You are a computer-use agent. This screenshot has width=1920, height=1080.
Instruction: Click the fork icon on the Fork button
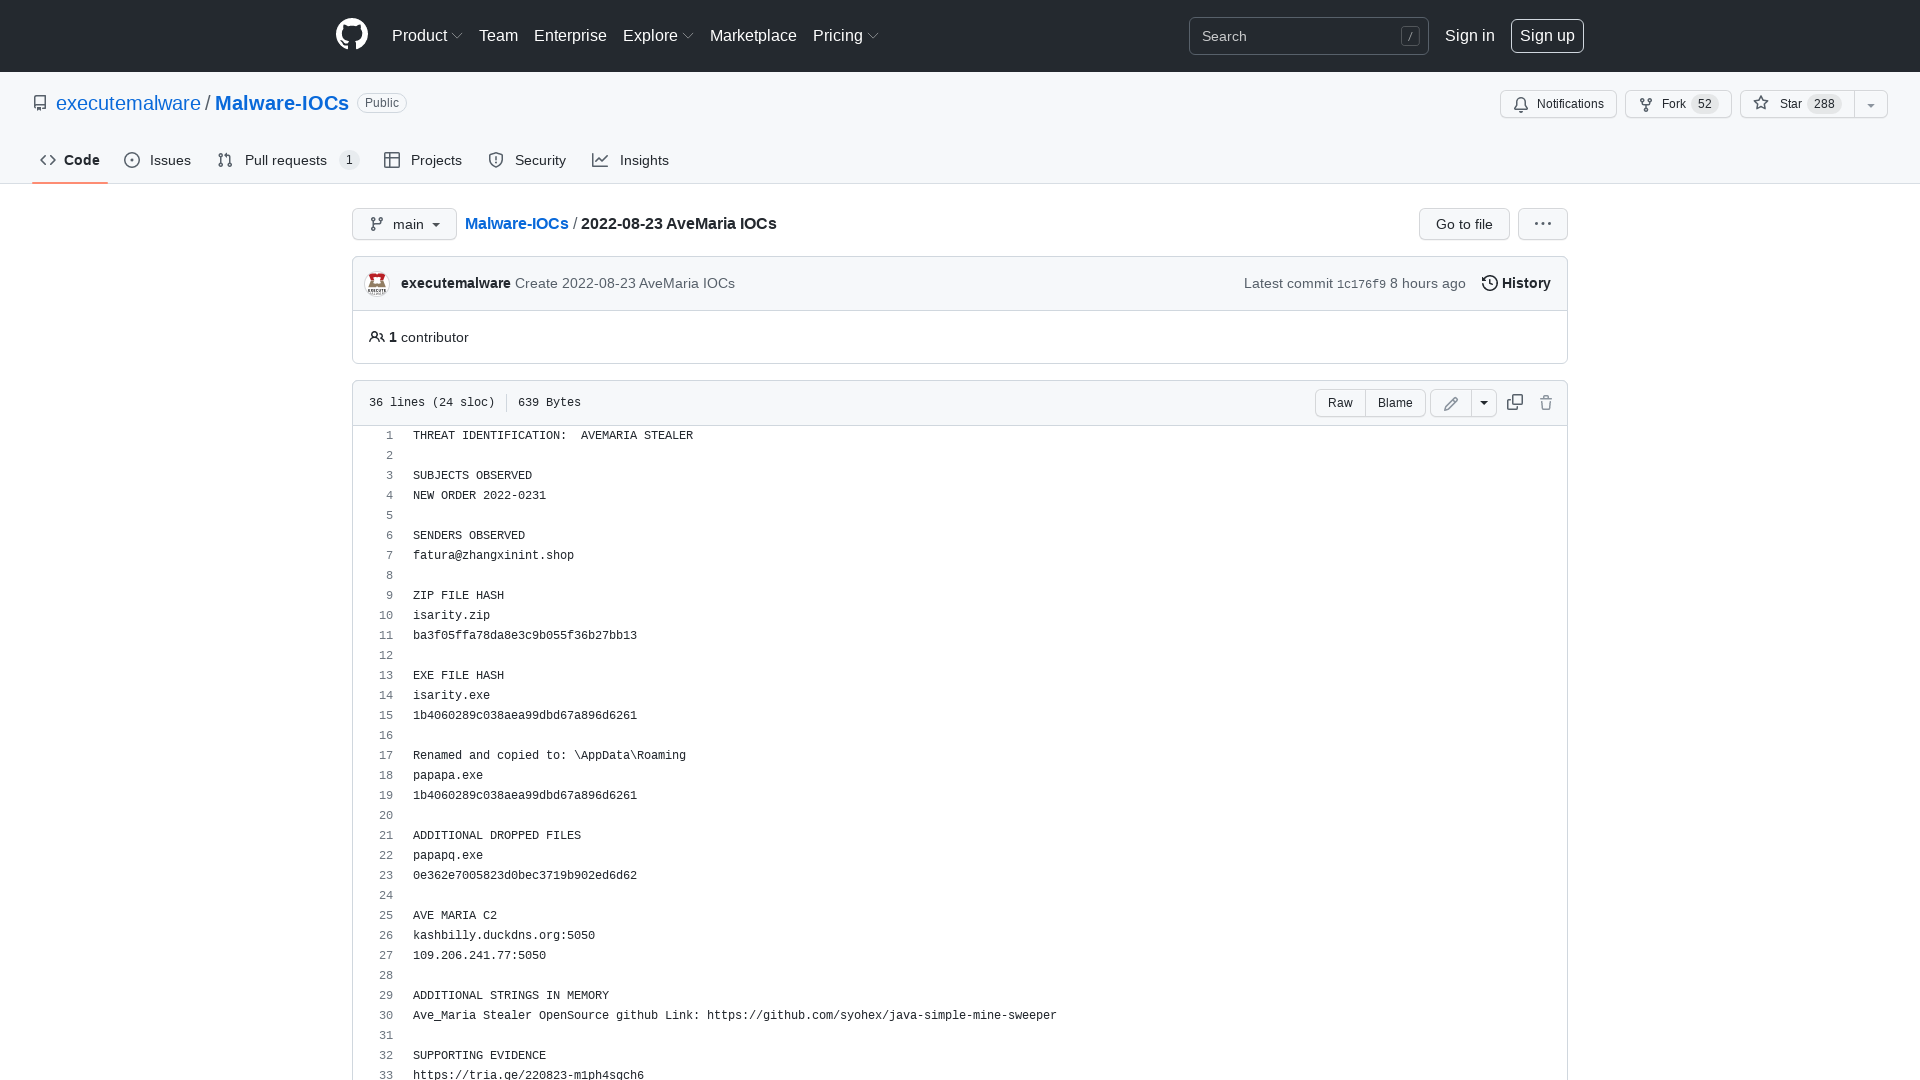click(x=1647, y=104)
